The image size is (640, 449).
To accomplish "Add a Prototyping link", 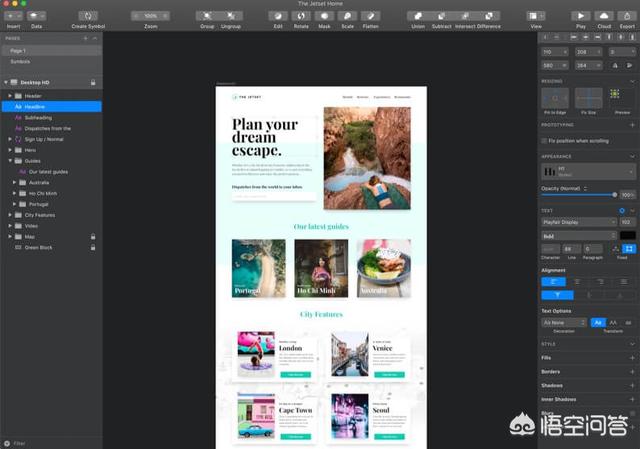I will click(x=632, y=125).
